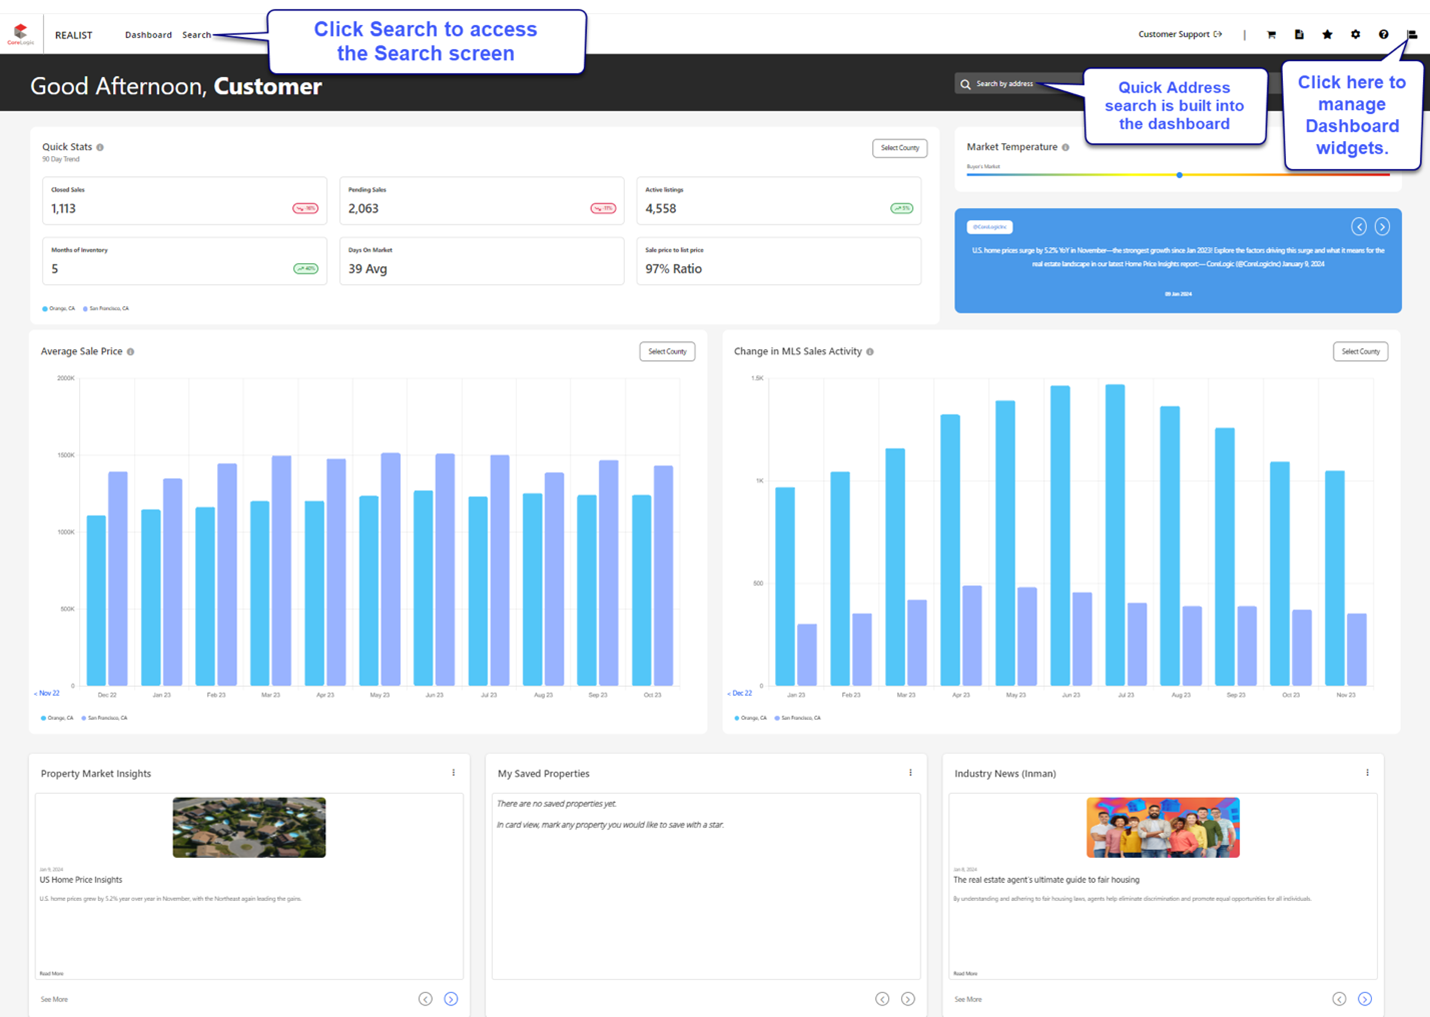Open Select County for Change in MLS Sales Activity
This screenshot has height=1017, width=1430.
click(x=1360, y=352)
